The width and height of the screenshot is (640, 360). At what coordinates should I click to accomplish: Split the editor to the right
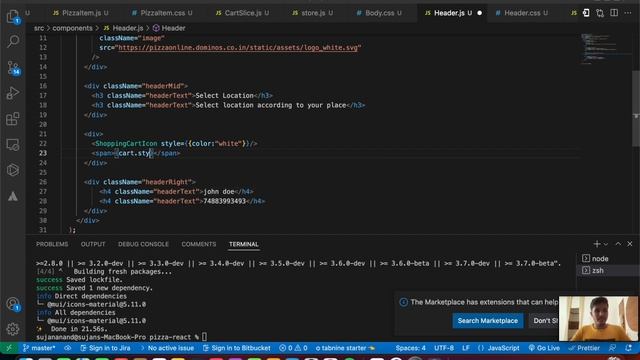coord(614,13)
